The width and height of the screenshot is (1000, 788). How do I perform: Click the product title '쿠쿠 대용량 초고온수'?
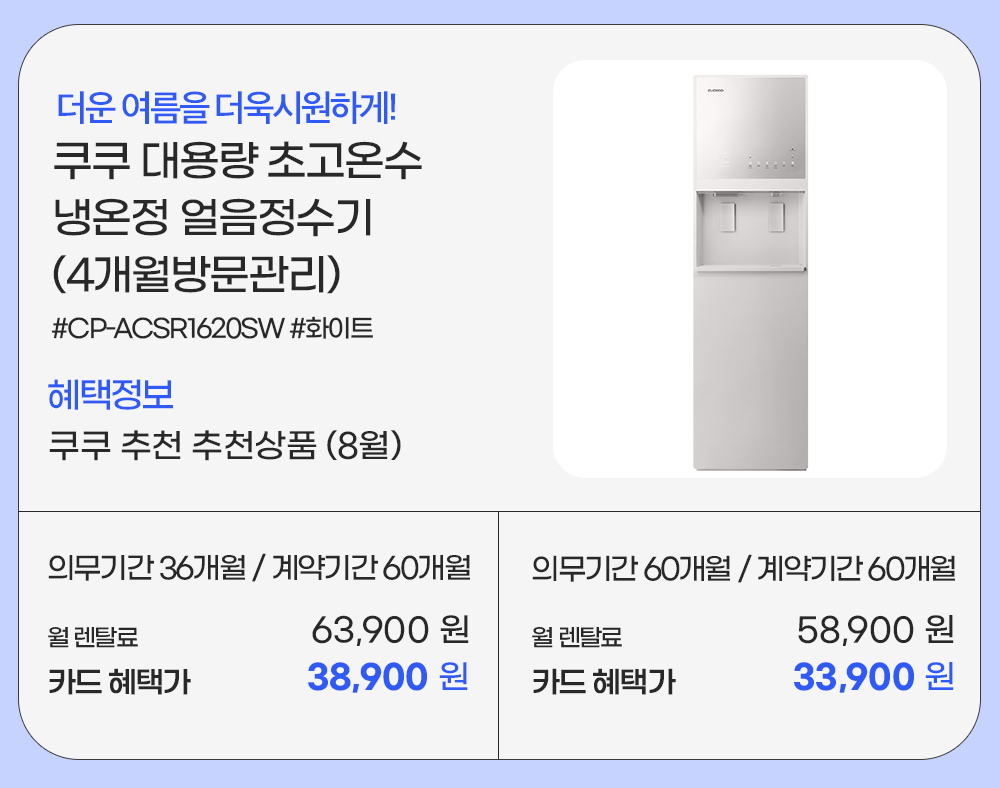point(237,163)
